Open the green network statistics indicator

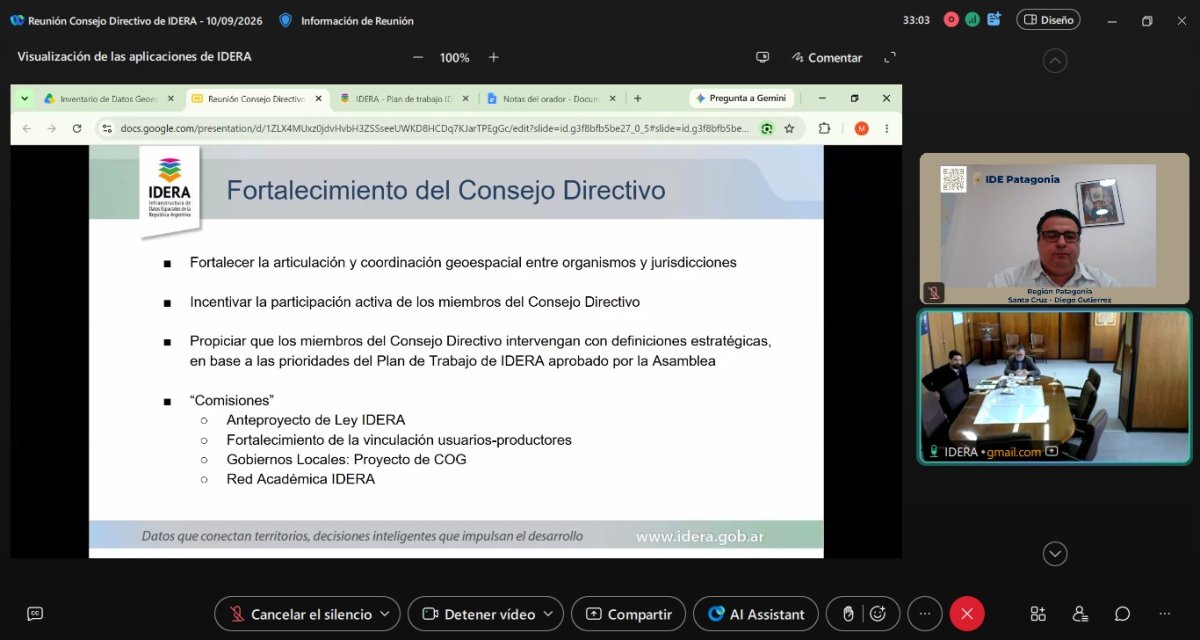point(972,20)
